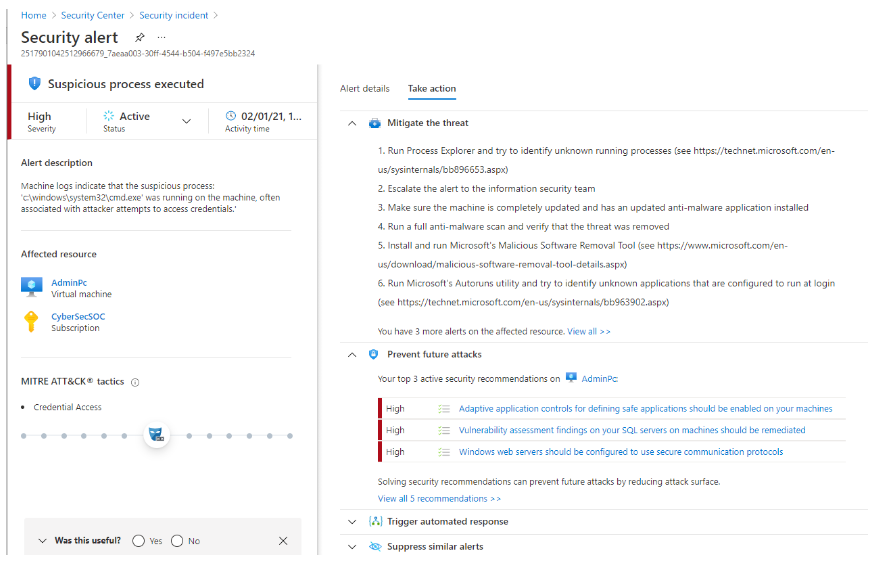
Task: Navigate to Security Center breadcrumb
Action: 92,15
